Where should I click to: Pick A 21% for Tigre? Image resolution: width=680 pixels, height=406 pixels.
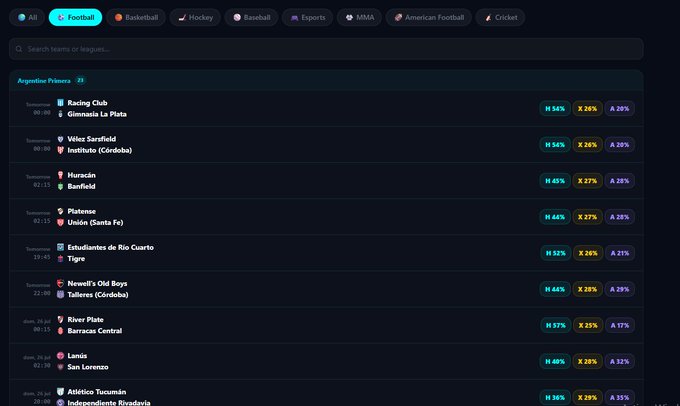point(620,253)
